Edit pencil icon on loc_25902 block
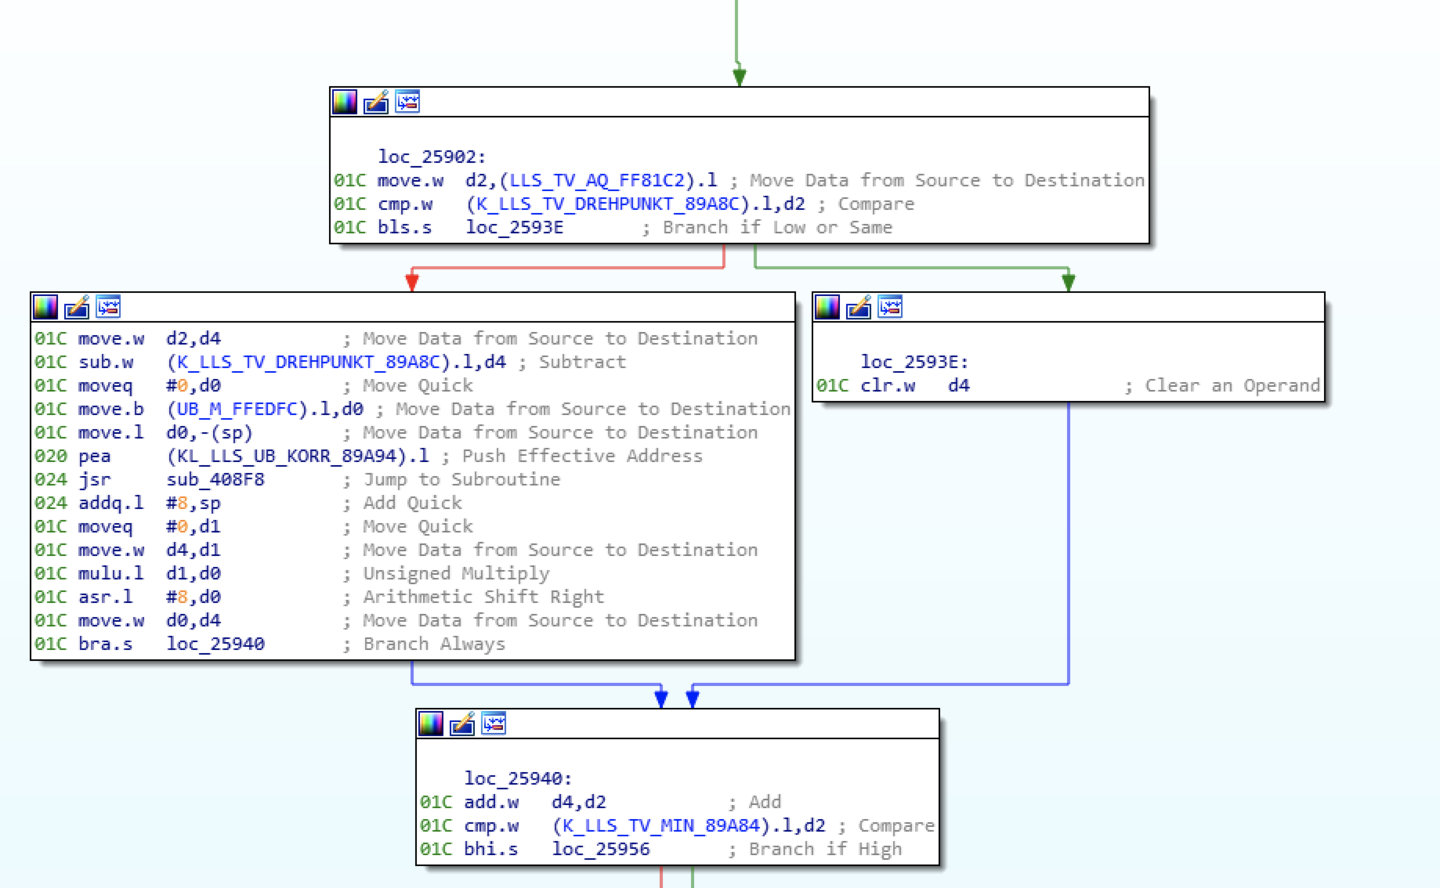This screenshot has height=888, width=1440. (x=376, y=102)
